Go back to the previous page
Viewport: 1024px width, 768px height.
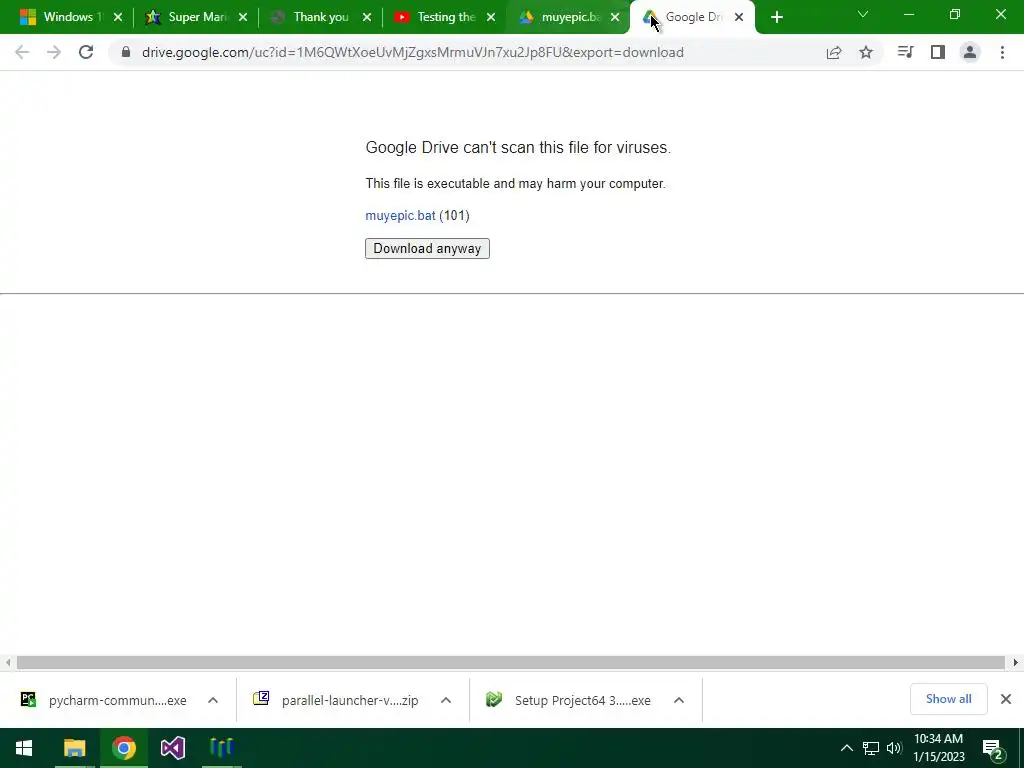[22, 52]
